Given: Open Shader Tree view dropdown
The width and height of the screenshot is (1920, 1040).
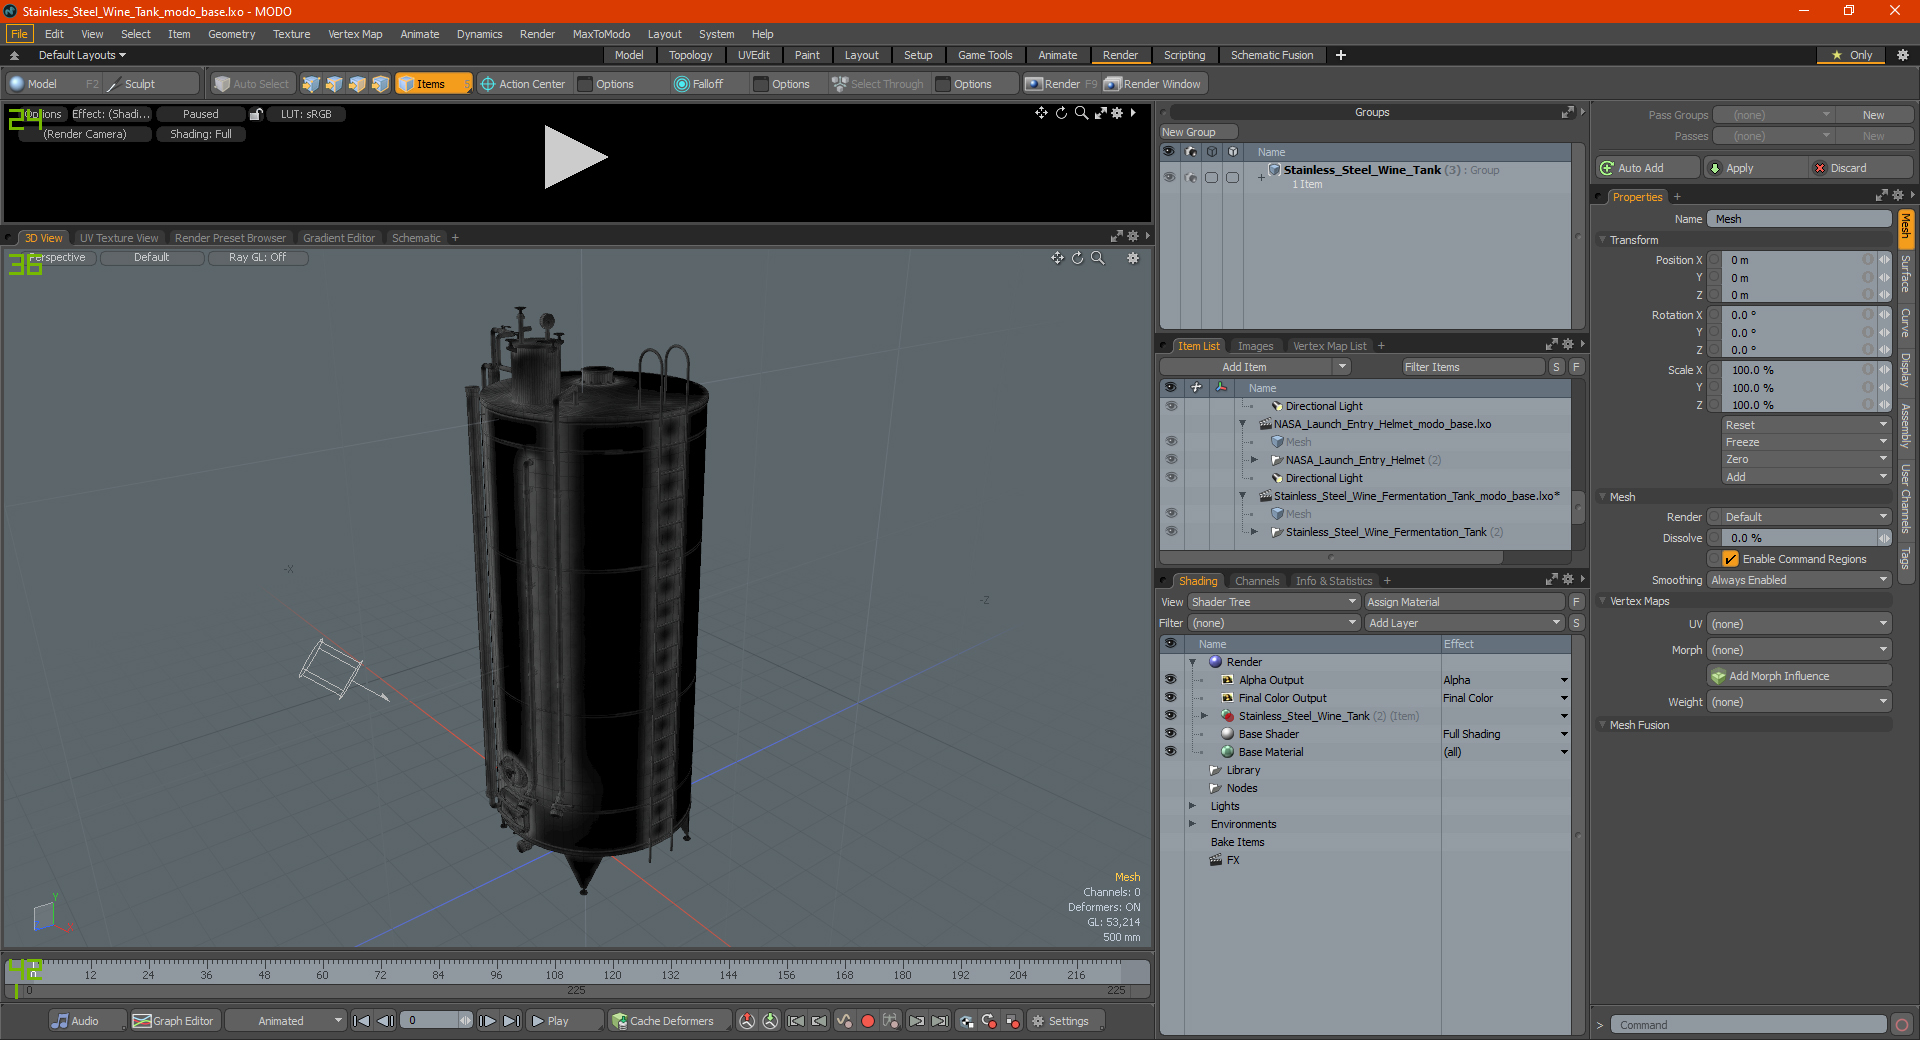Looking at the screenshot, I should click(1274, 602).
